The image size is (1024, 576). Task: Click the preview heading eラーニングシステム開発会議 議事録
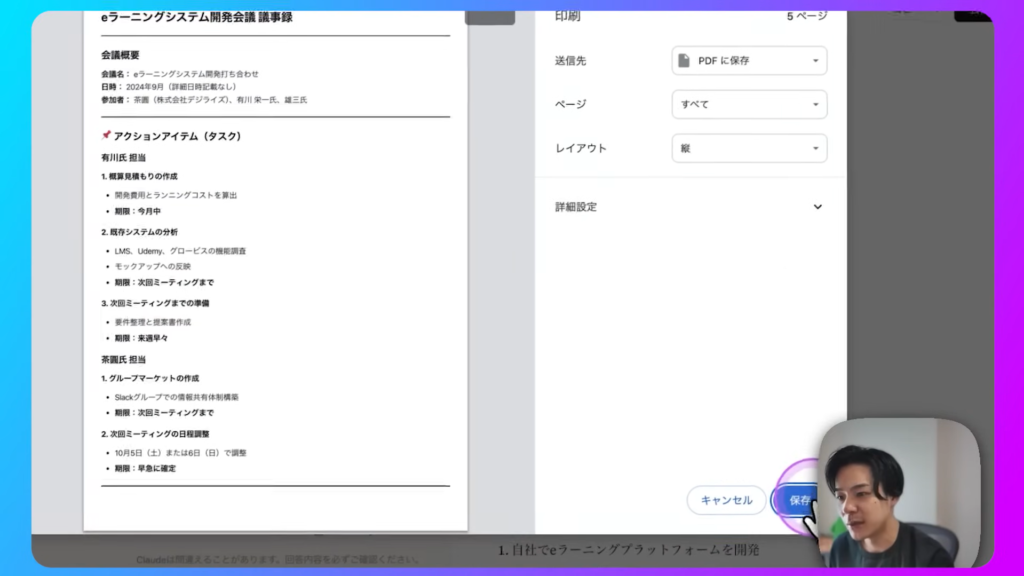point(197,18)
